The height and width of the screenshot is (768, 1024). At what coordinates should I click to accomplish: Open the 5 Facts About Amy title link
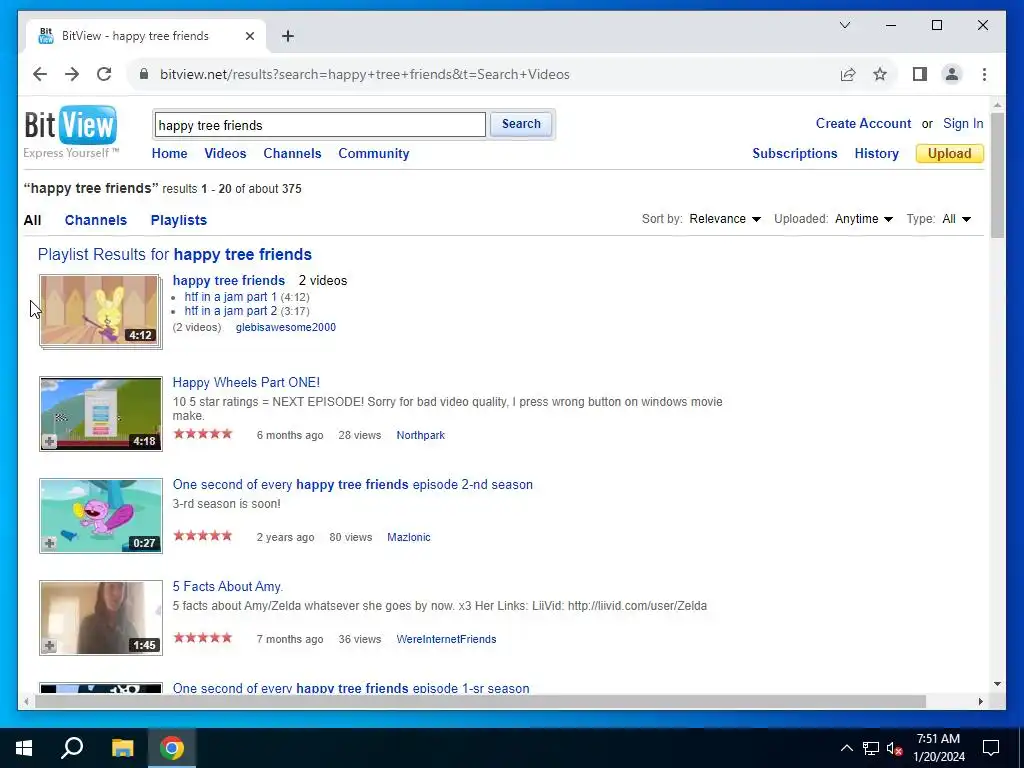tap(227, 586)
